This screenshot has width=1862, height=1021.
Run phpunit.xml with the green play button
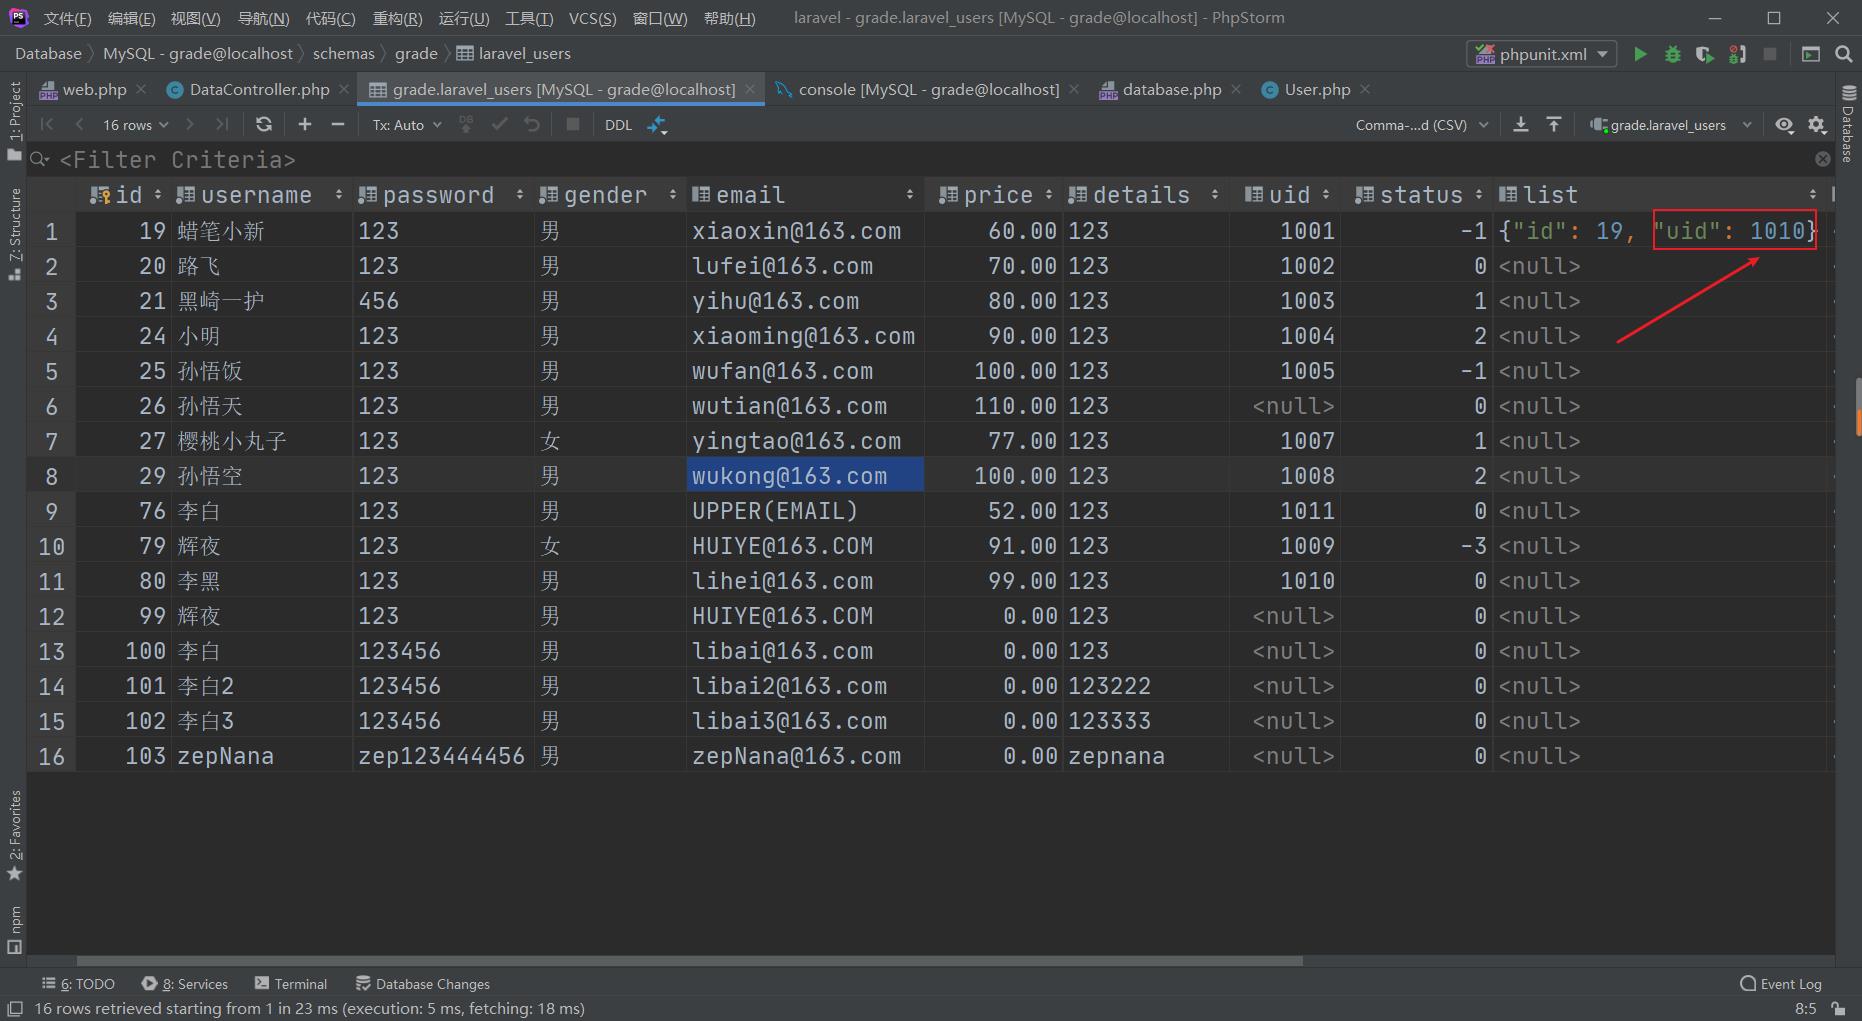[1640, 54]
